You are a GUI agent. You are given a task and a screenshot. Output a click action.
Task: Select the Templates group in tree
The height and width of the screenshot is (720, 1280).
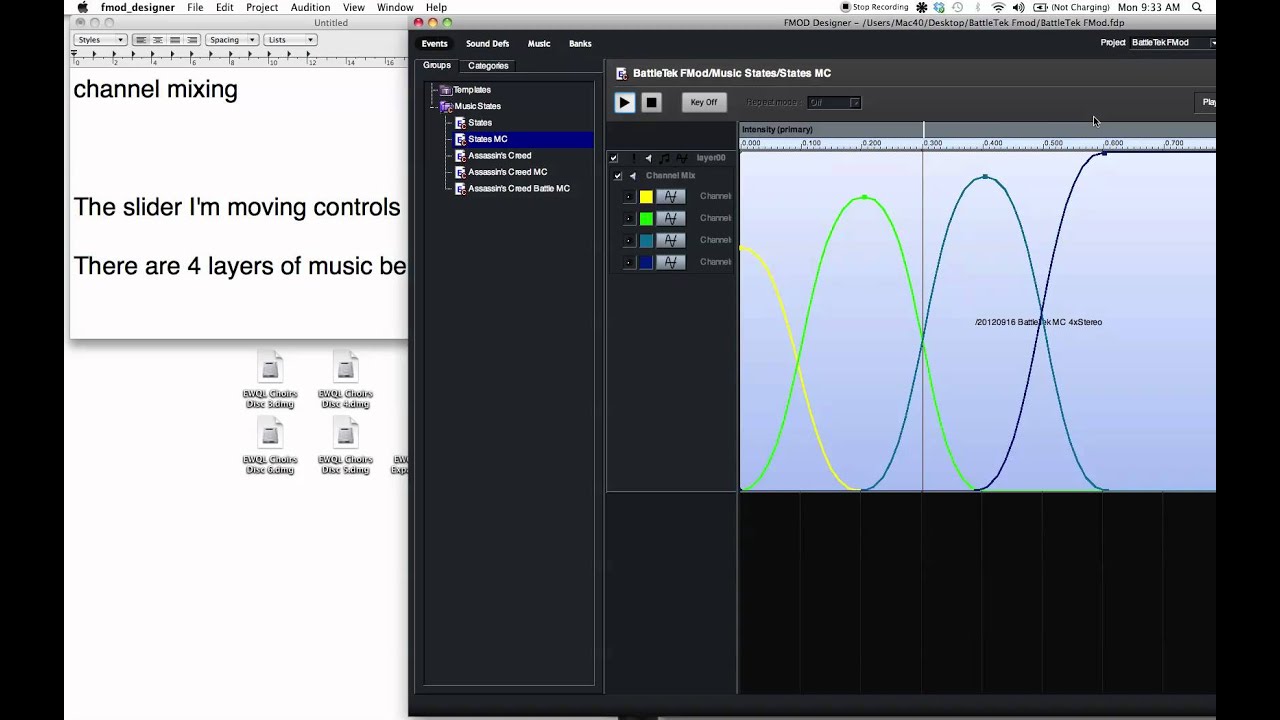pos(471,90)
